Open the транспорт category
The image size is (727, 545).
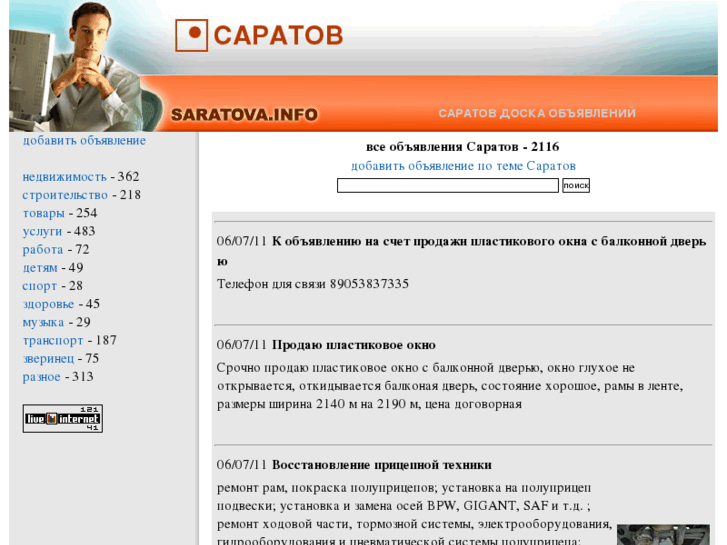click(x=53, y=340)
